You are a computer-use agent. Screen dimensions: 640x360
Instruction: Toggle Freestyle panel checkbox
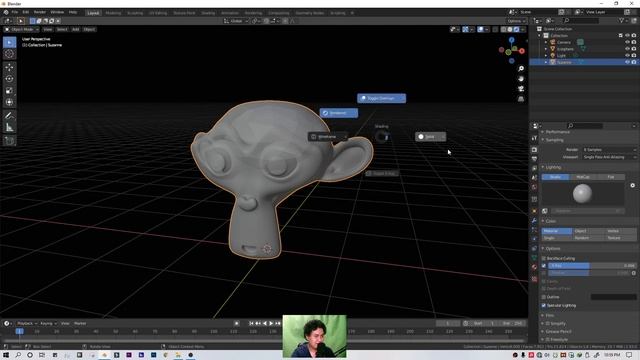548,339
